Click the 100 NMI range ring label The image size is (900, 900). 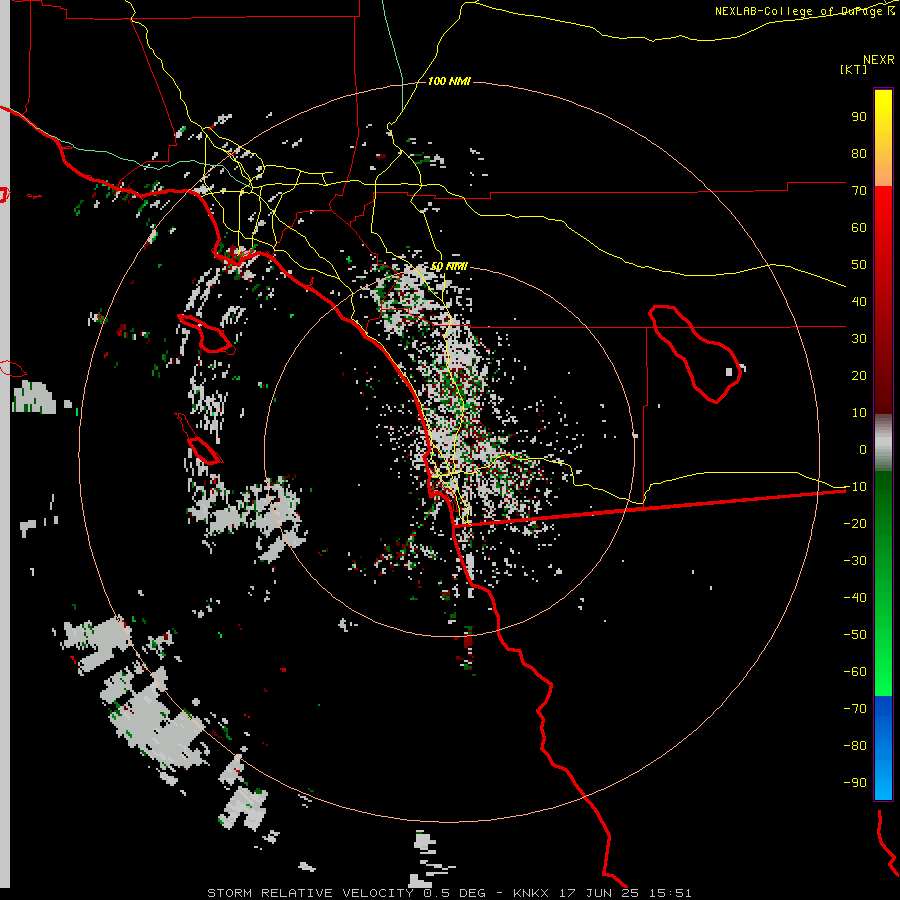(449, 82)
